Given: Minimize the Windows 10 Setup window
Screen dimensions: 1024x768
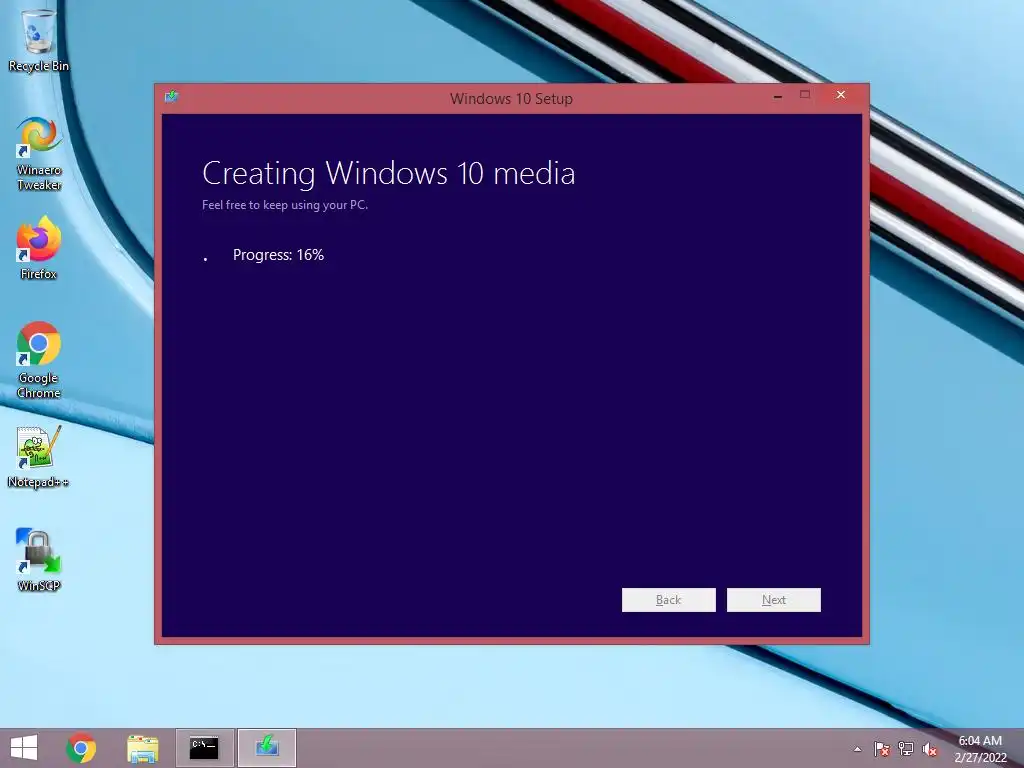Looking at the screenshot, I should coord(778,96).
